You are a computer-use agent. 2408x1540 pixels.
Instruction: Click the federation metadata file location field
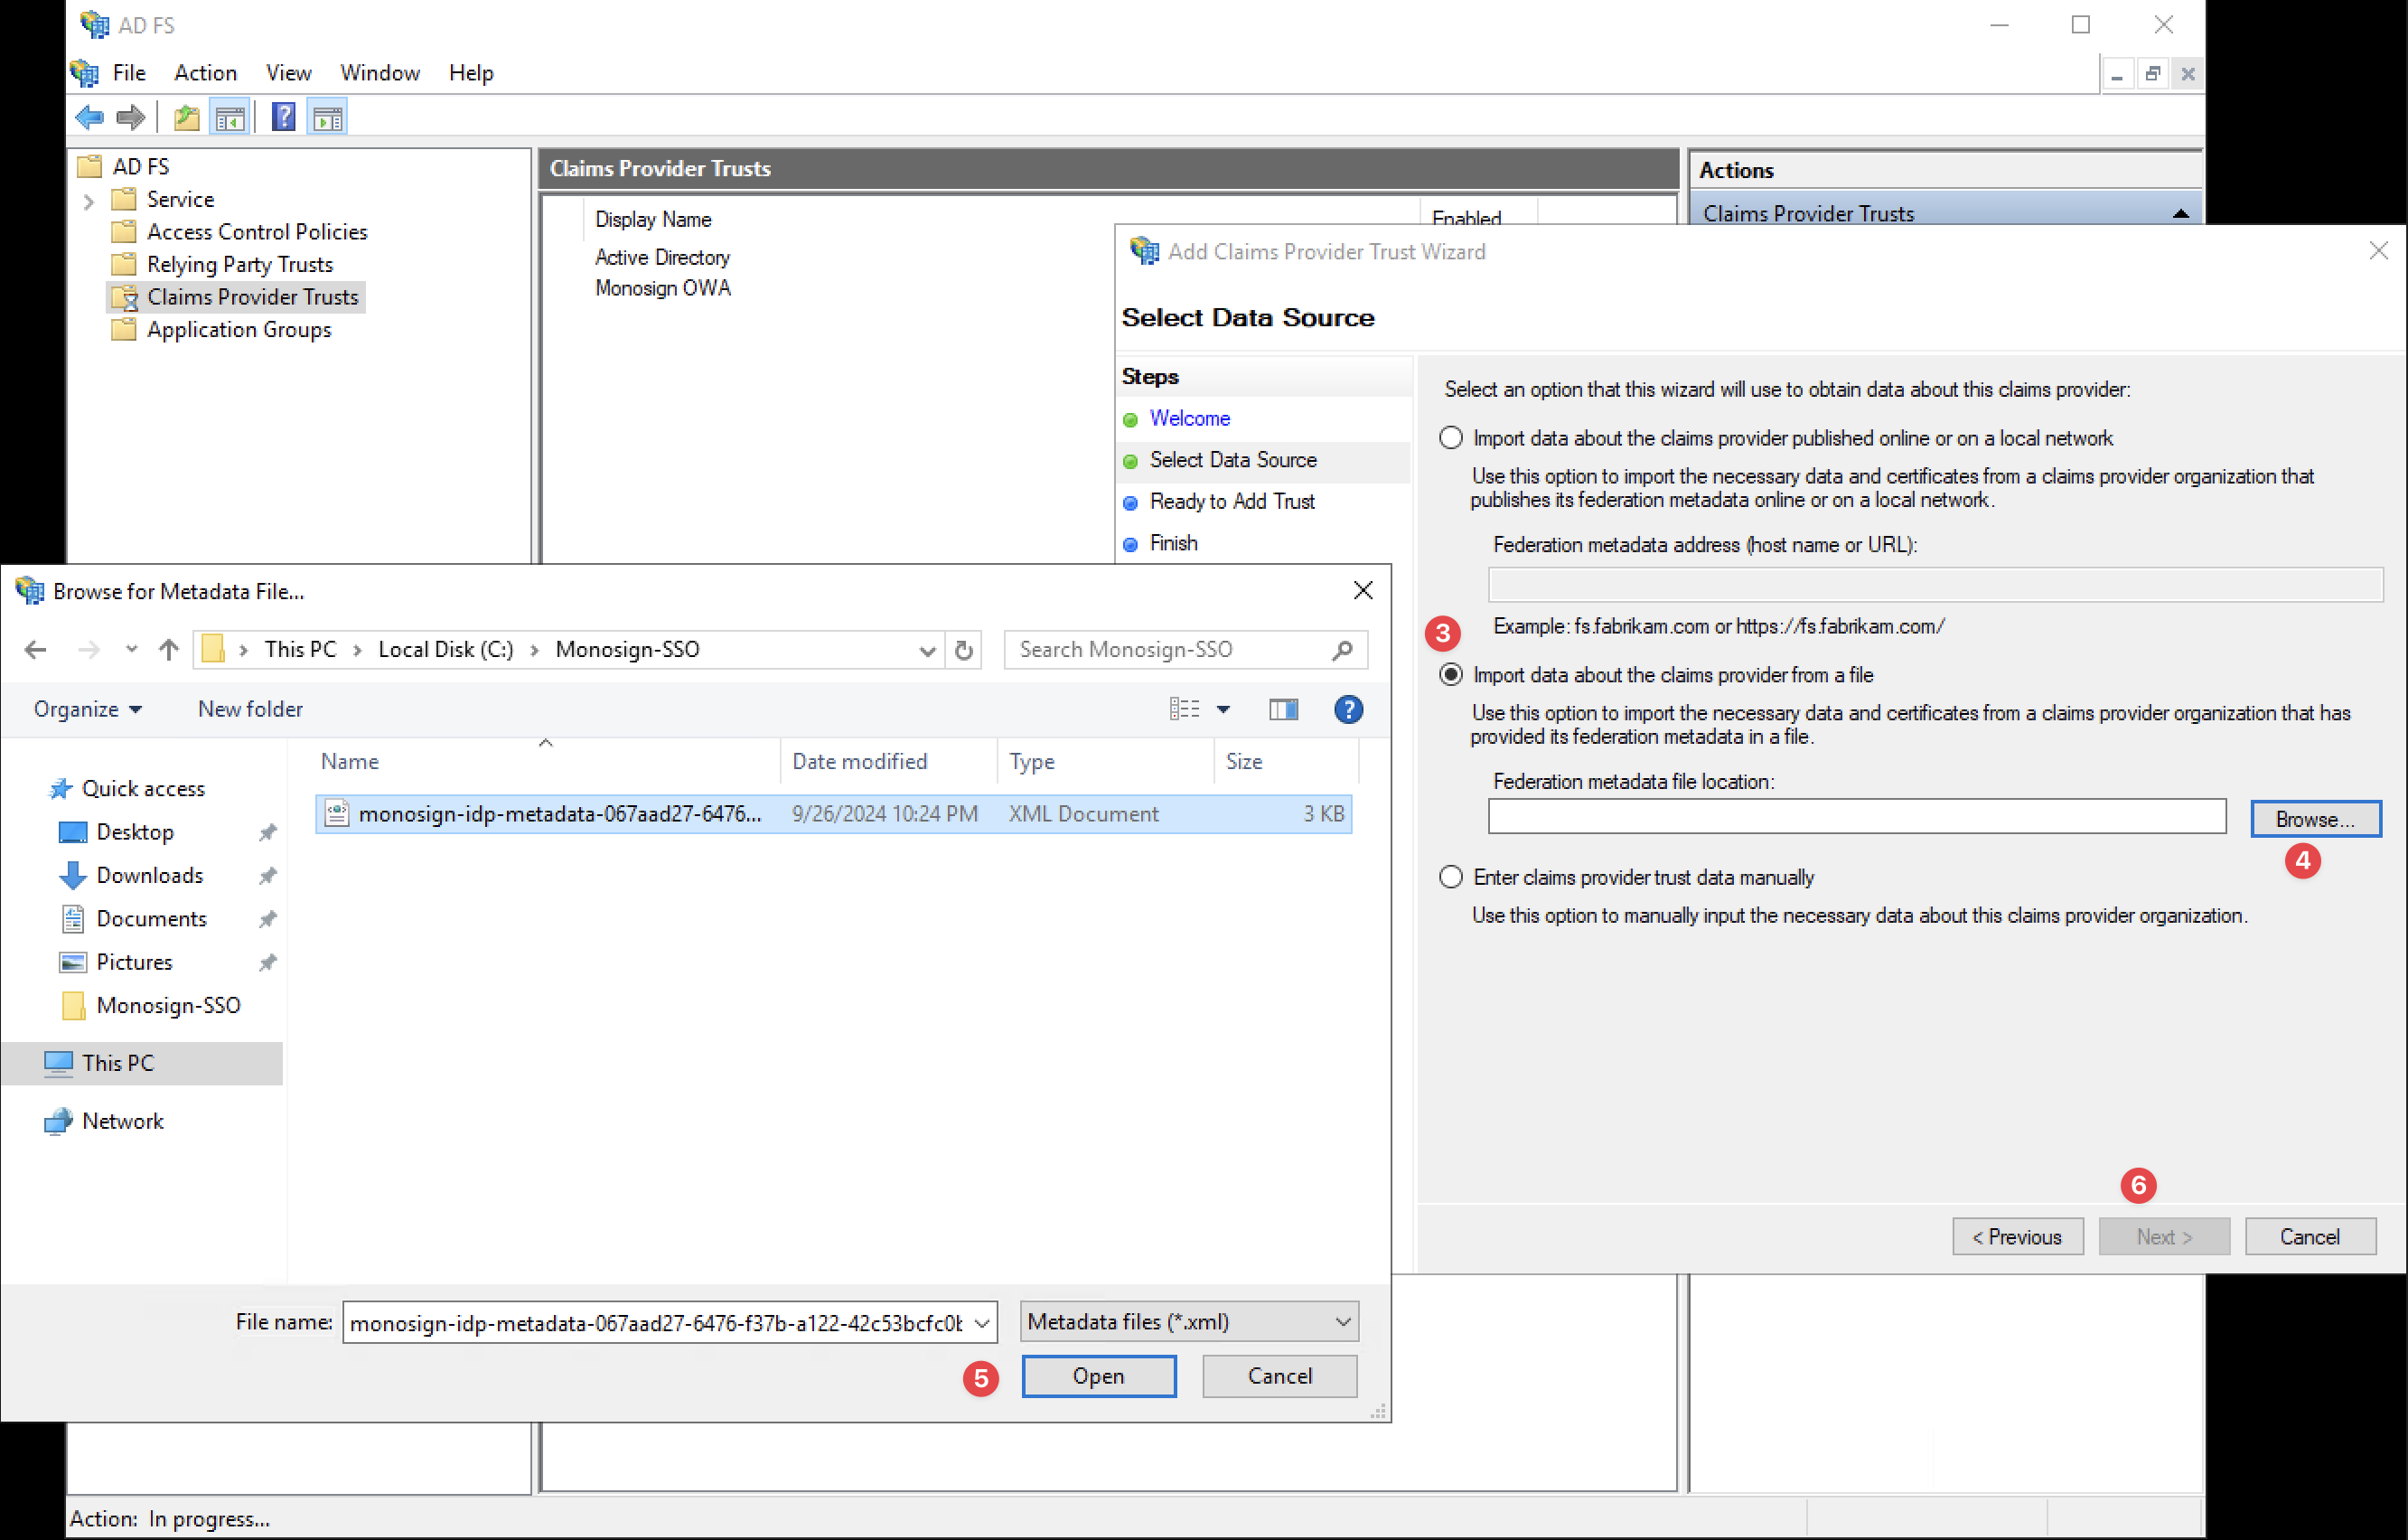(x=1856, y=816)
